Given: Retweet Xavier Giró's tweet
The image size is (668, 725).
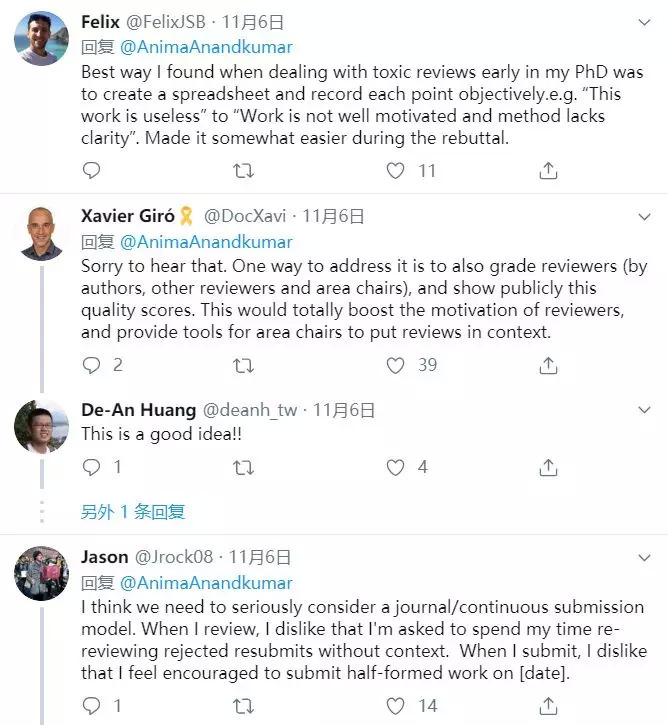Looking at the screenshot, I should click(x=243, y=366).
